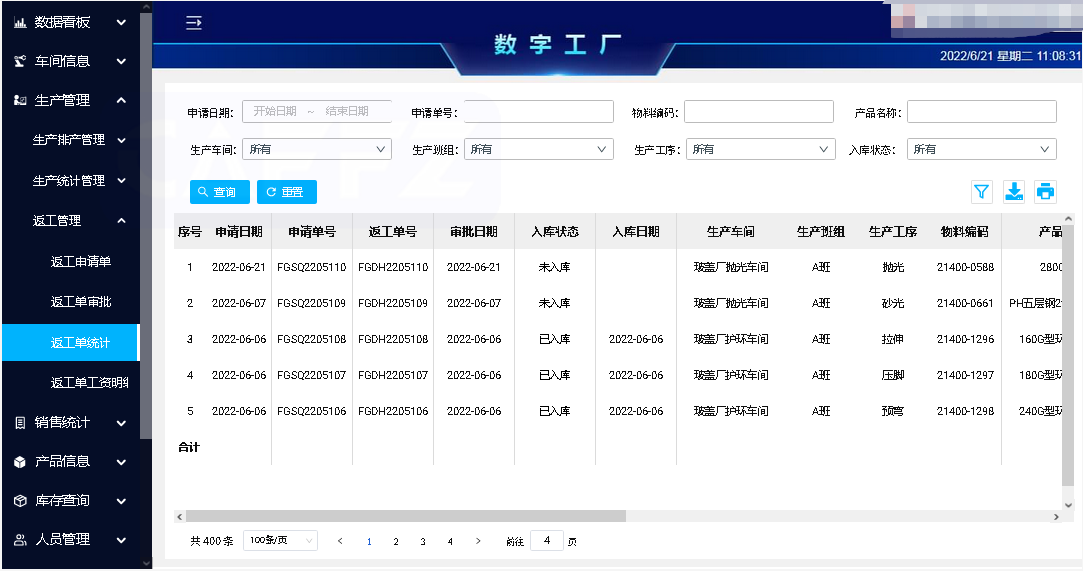Expand the 产品信息 sidebar menu
The image size is (1083, 571).
click(x=70, y=461)
